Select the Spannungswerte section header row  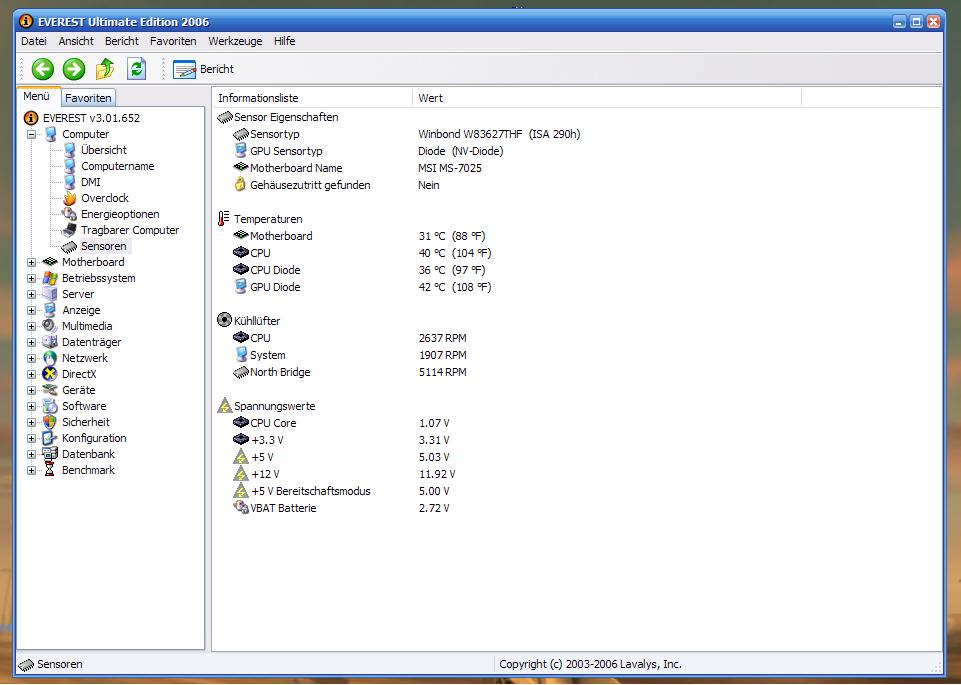[267, 406]
